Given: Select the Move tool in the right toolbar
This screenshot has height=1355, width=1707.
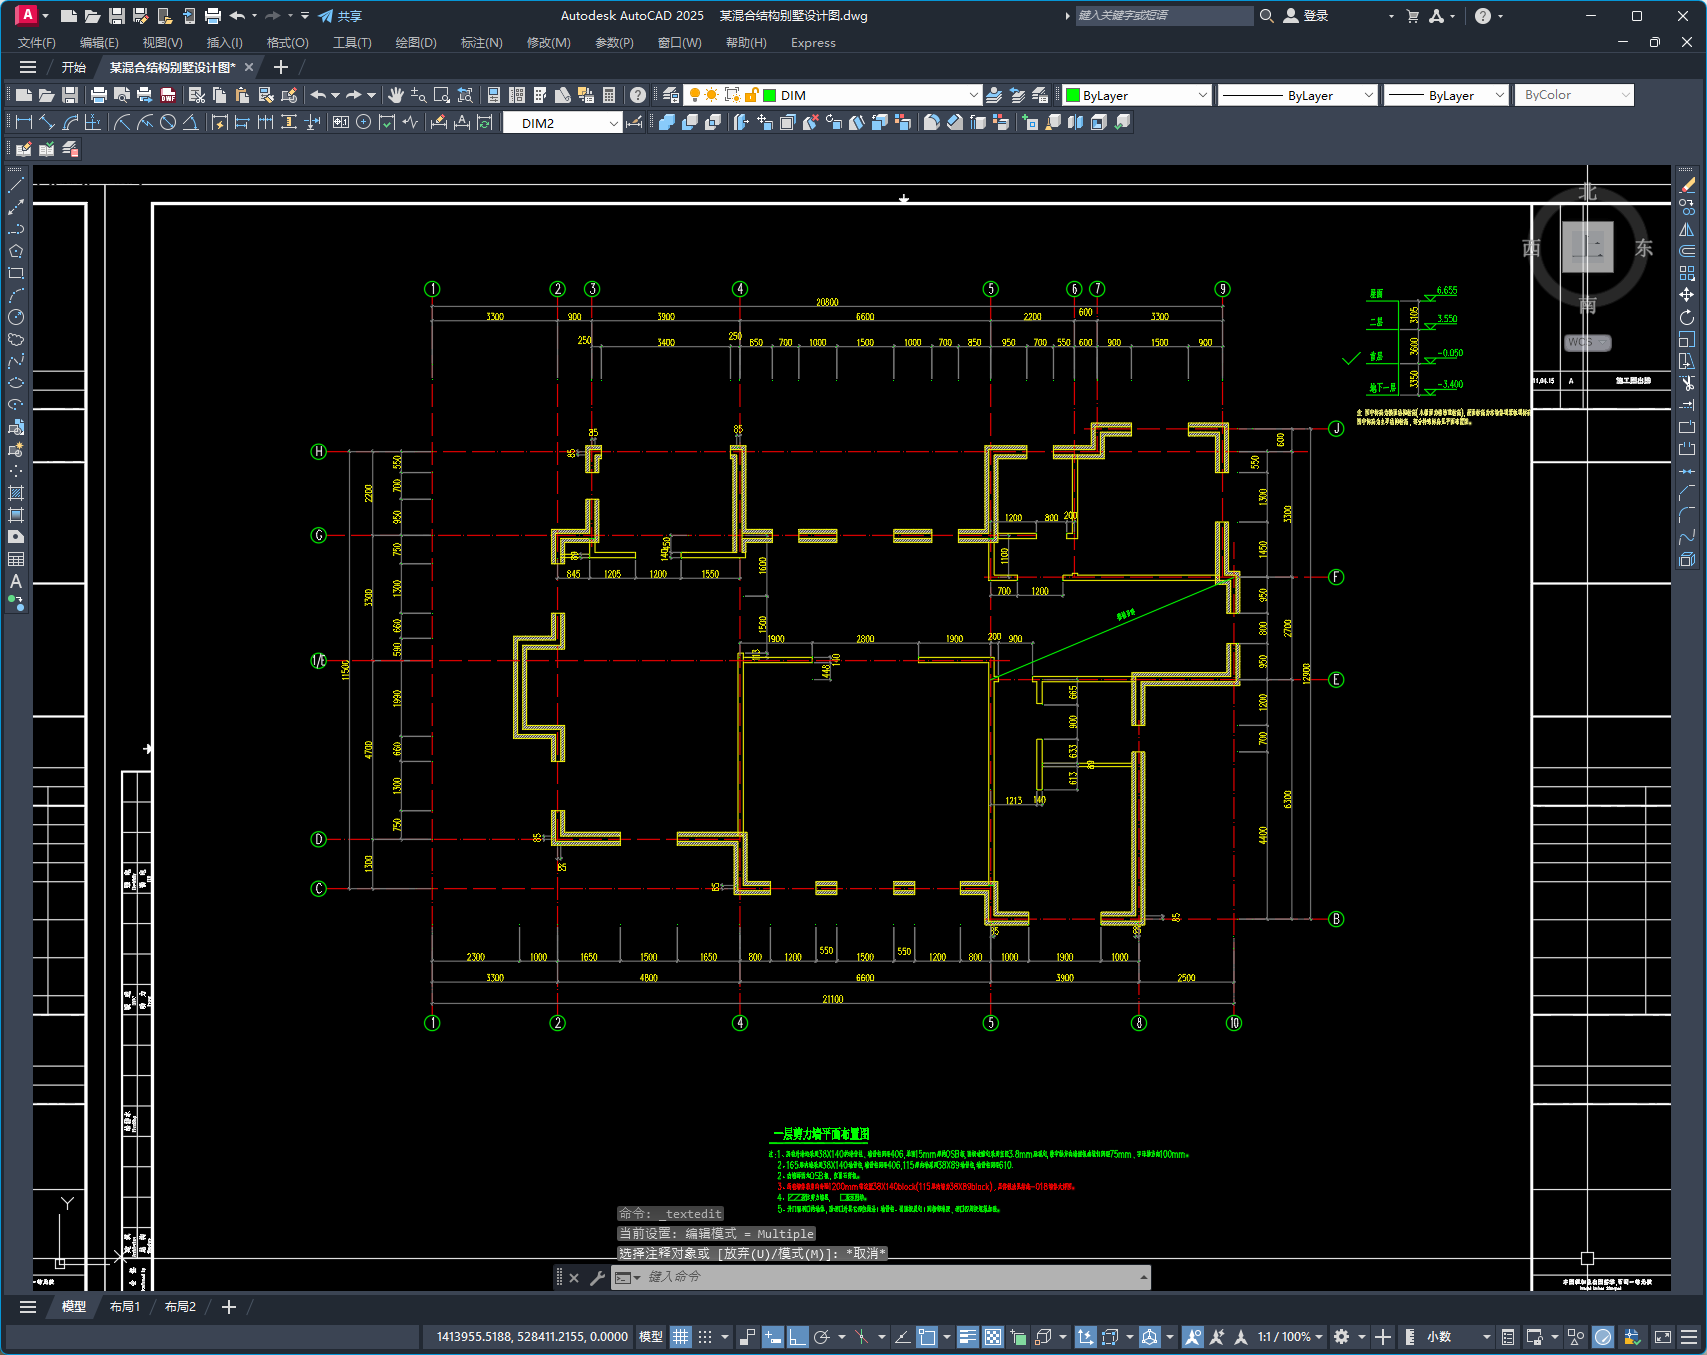Looking at the screenshot, I should 1687,295.
